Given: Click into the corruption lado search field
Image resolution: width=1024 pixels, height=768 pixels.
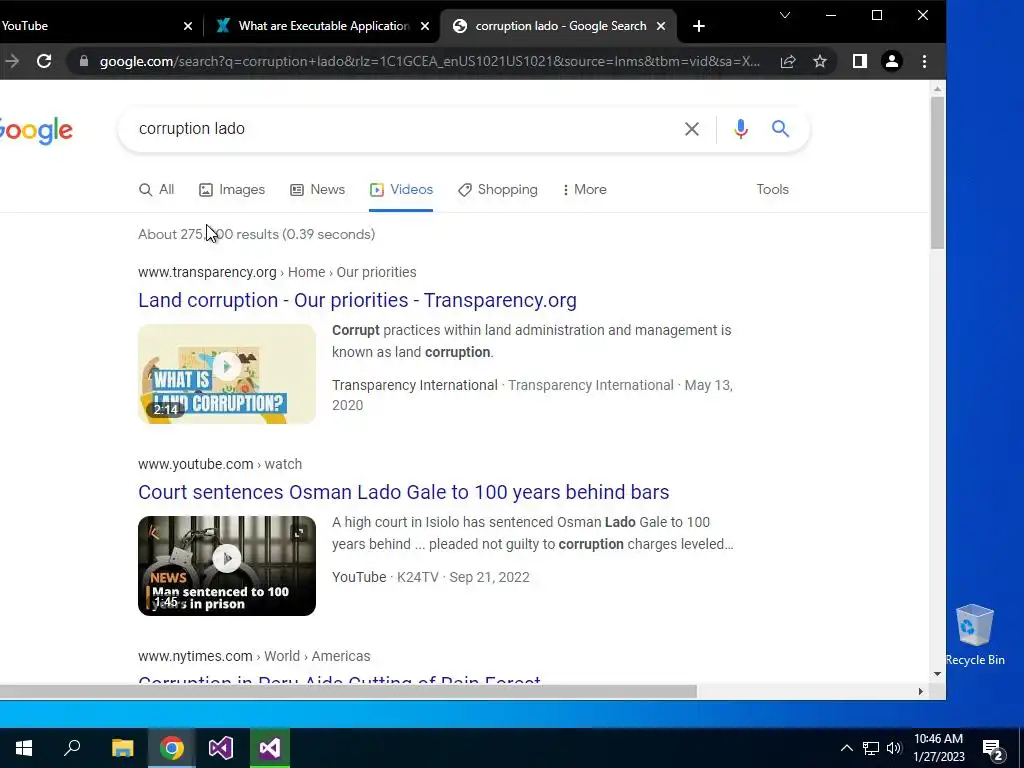Looking at the screenshot, I should tap(405, 129).
